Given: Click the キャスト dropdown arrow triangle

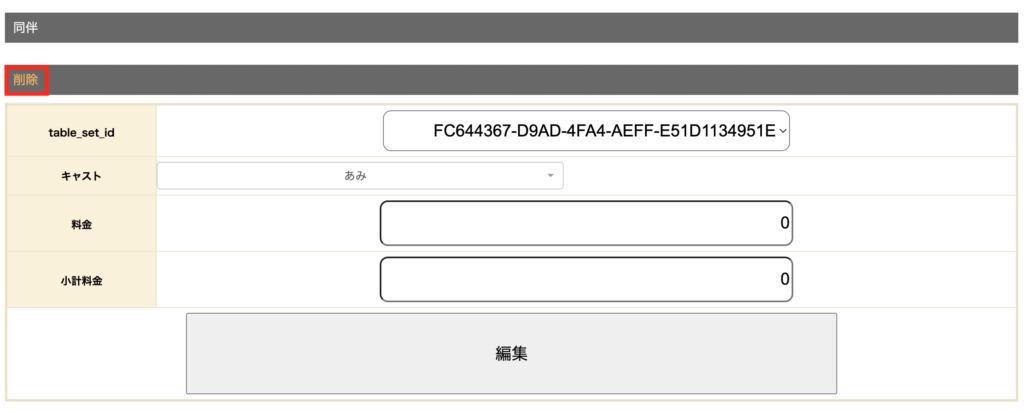Looking at the screenshot, I should [550, 176].
